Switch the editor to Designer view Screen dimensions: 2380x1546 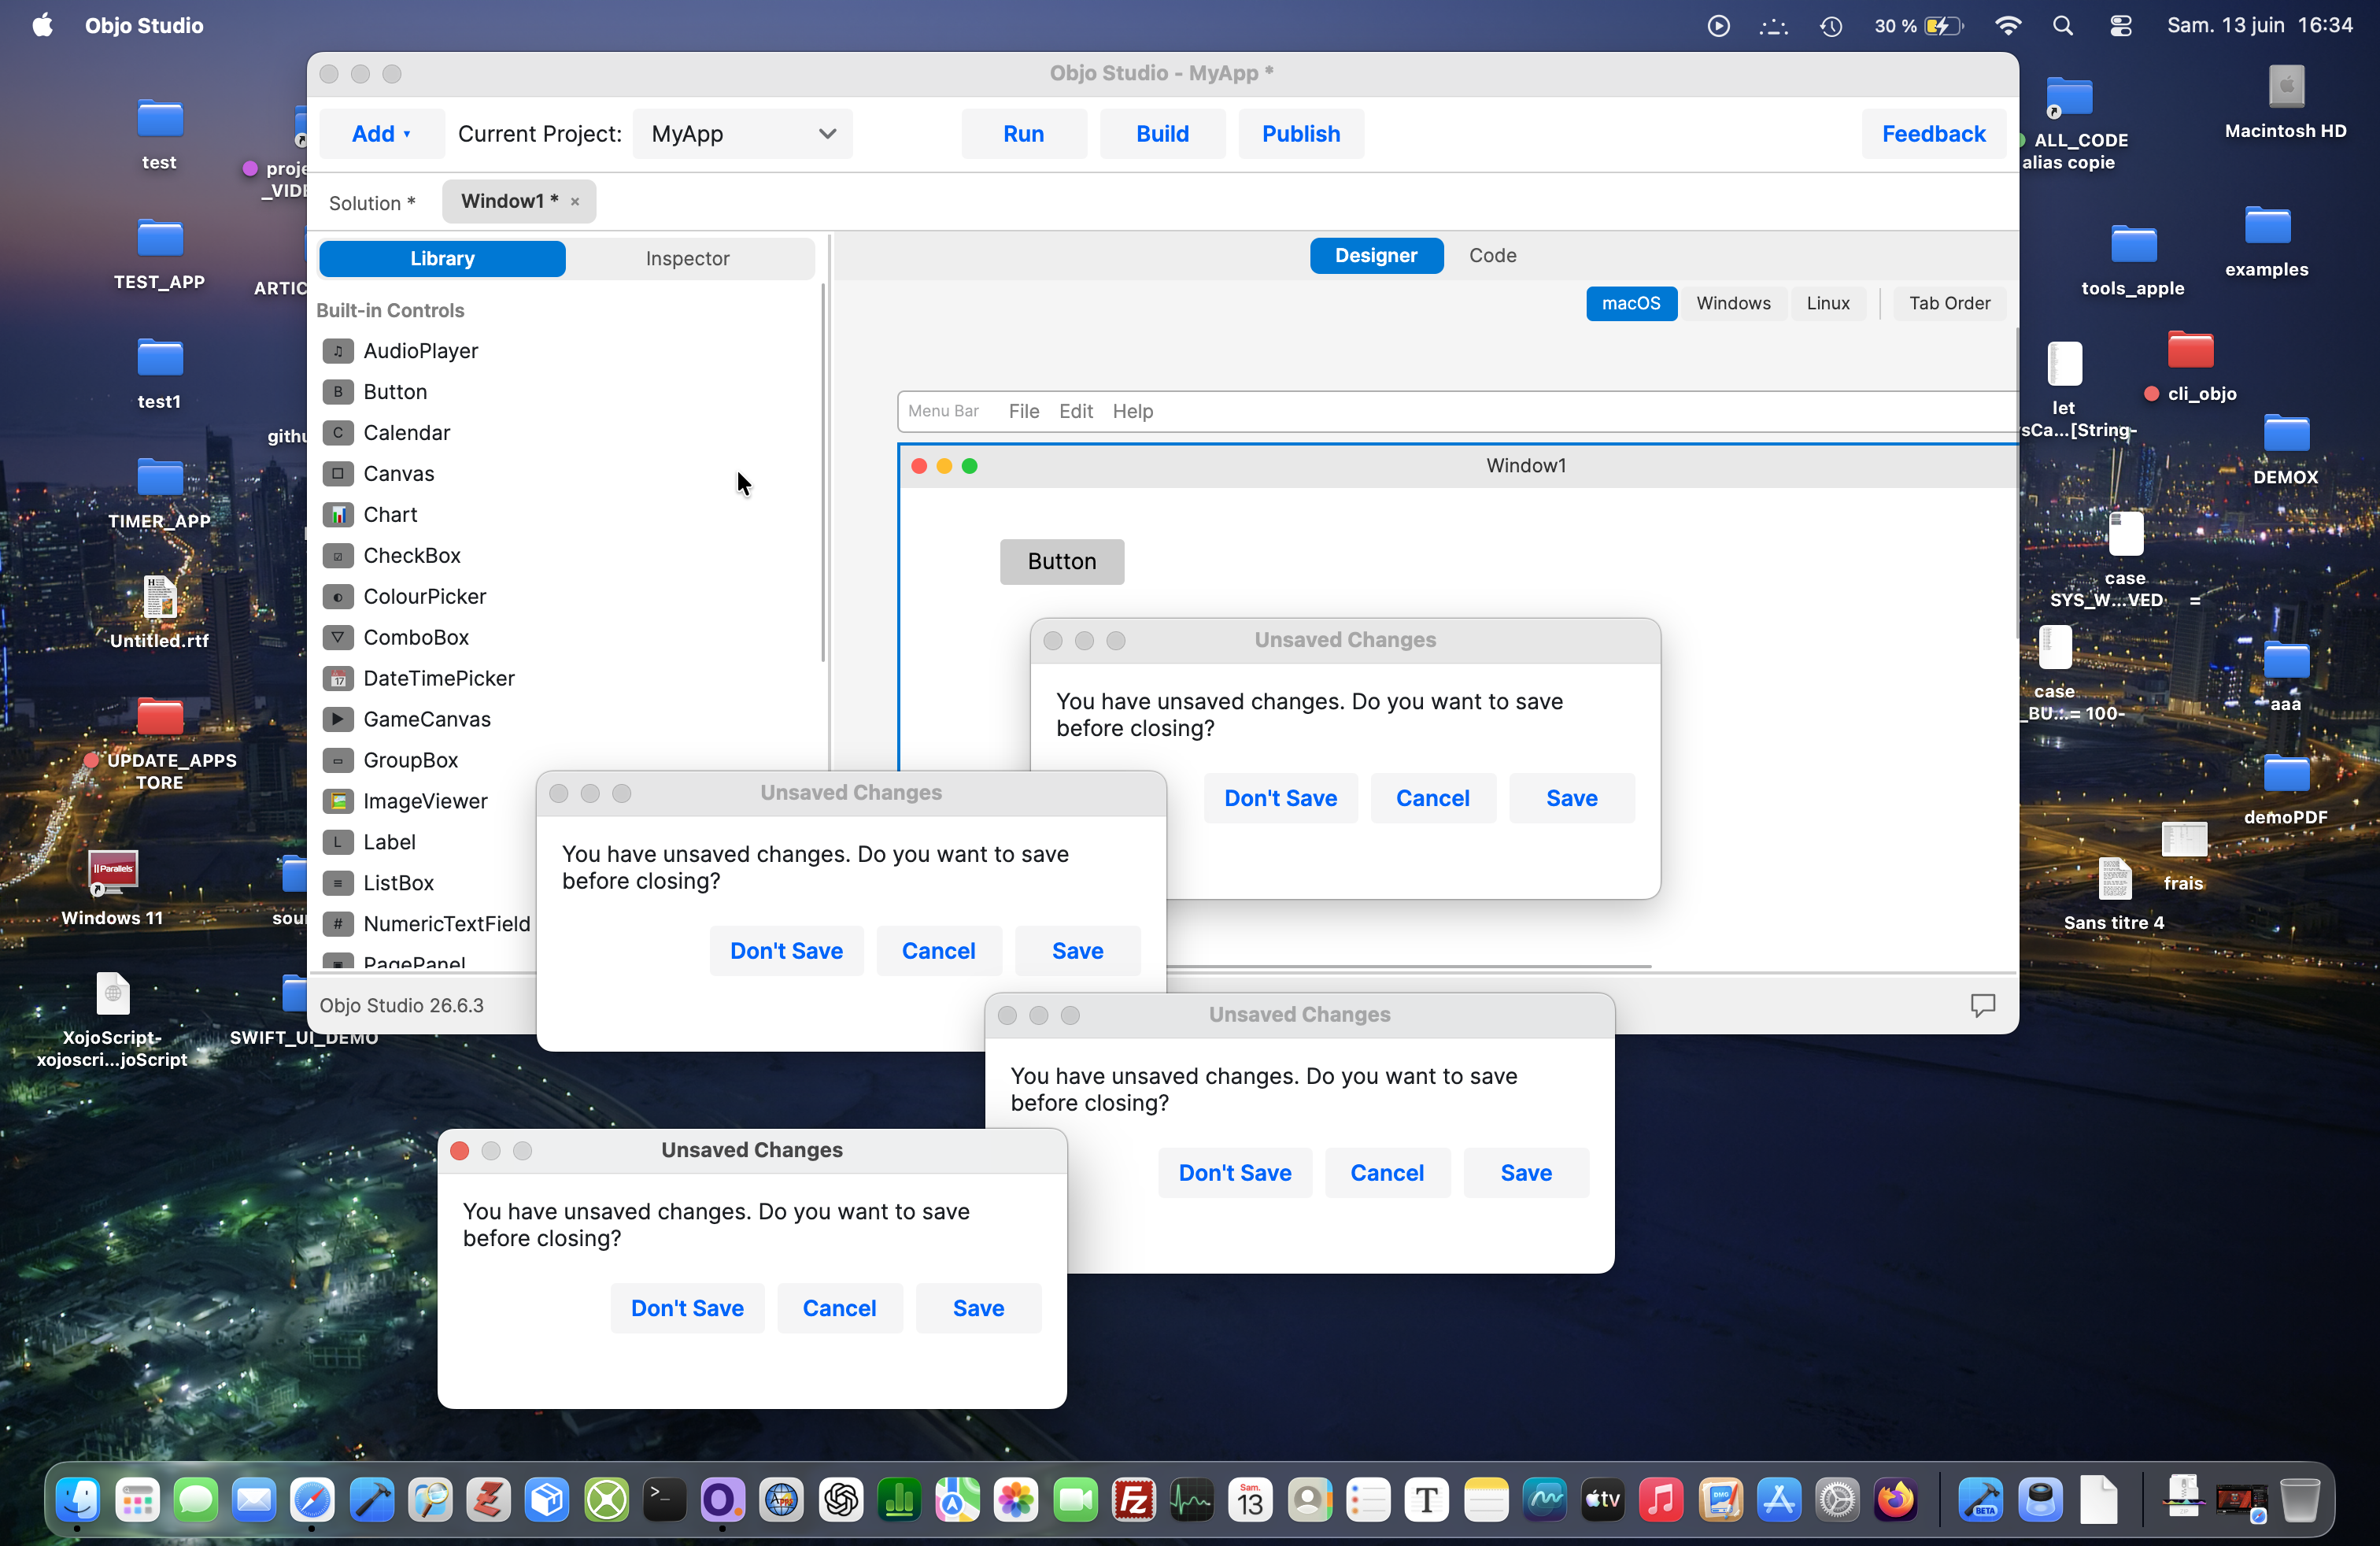point(1376,256)
